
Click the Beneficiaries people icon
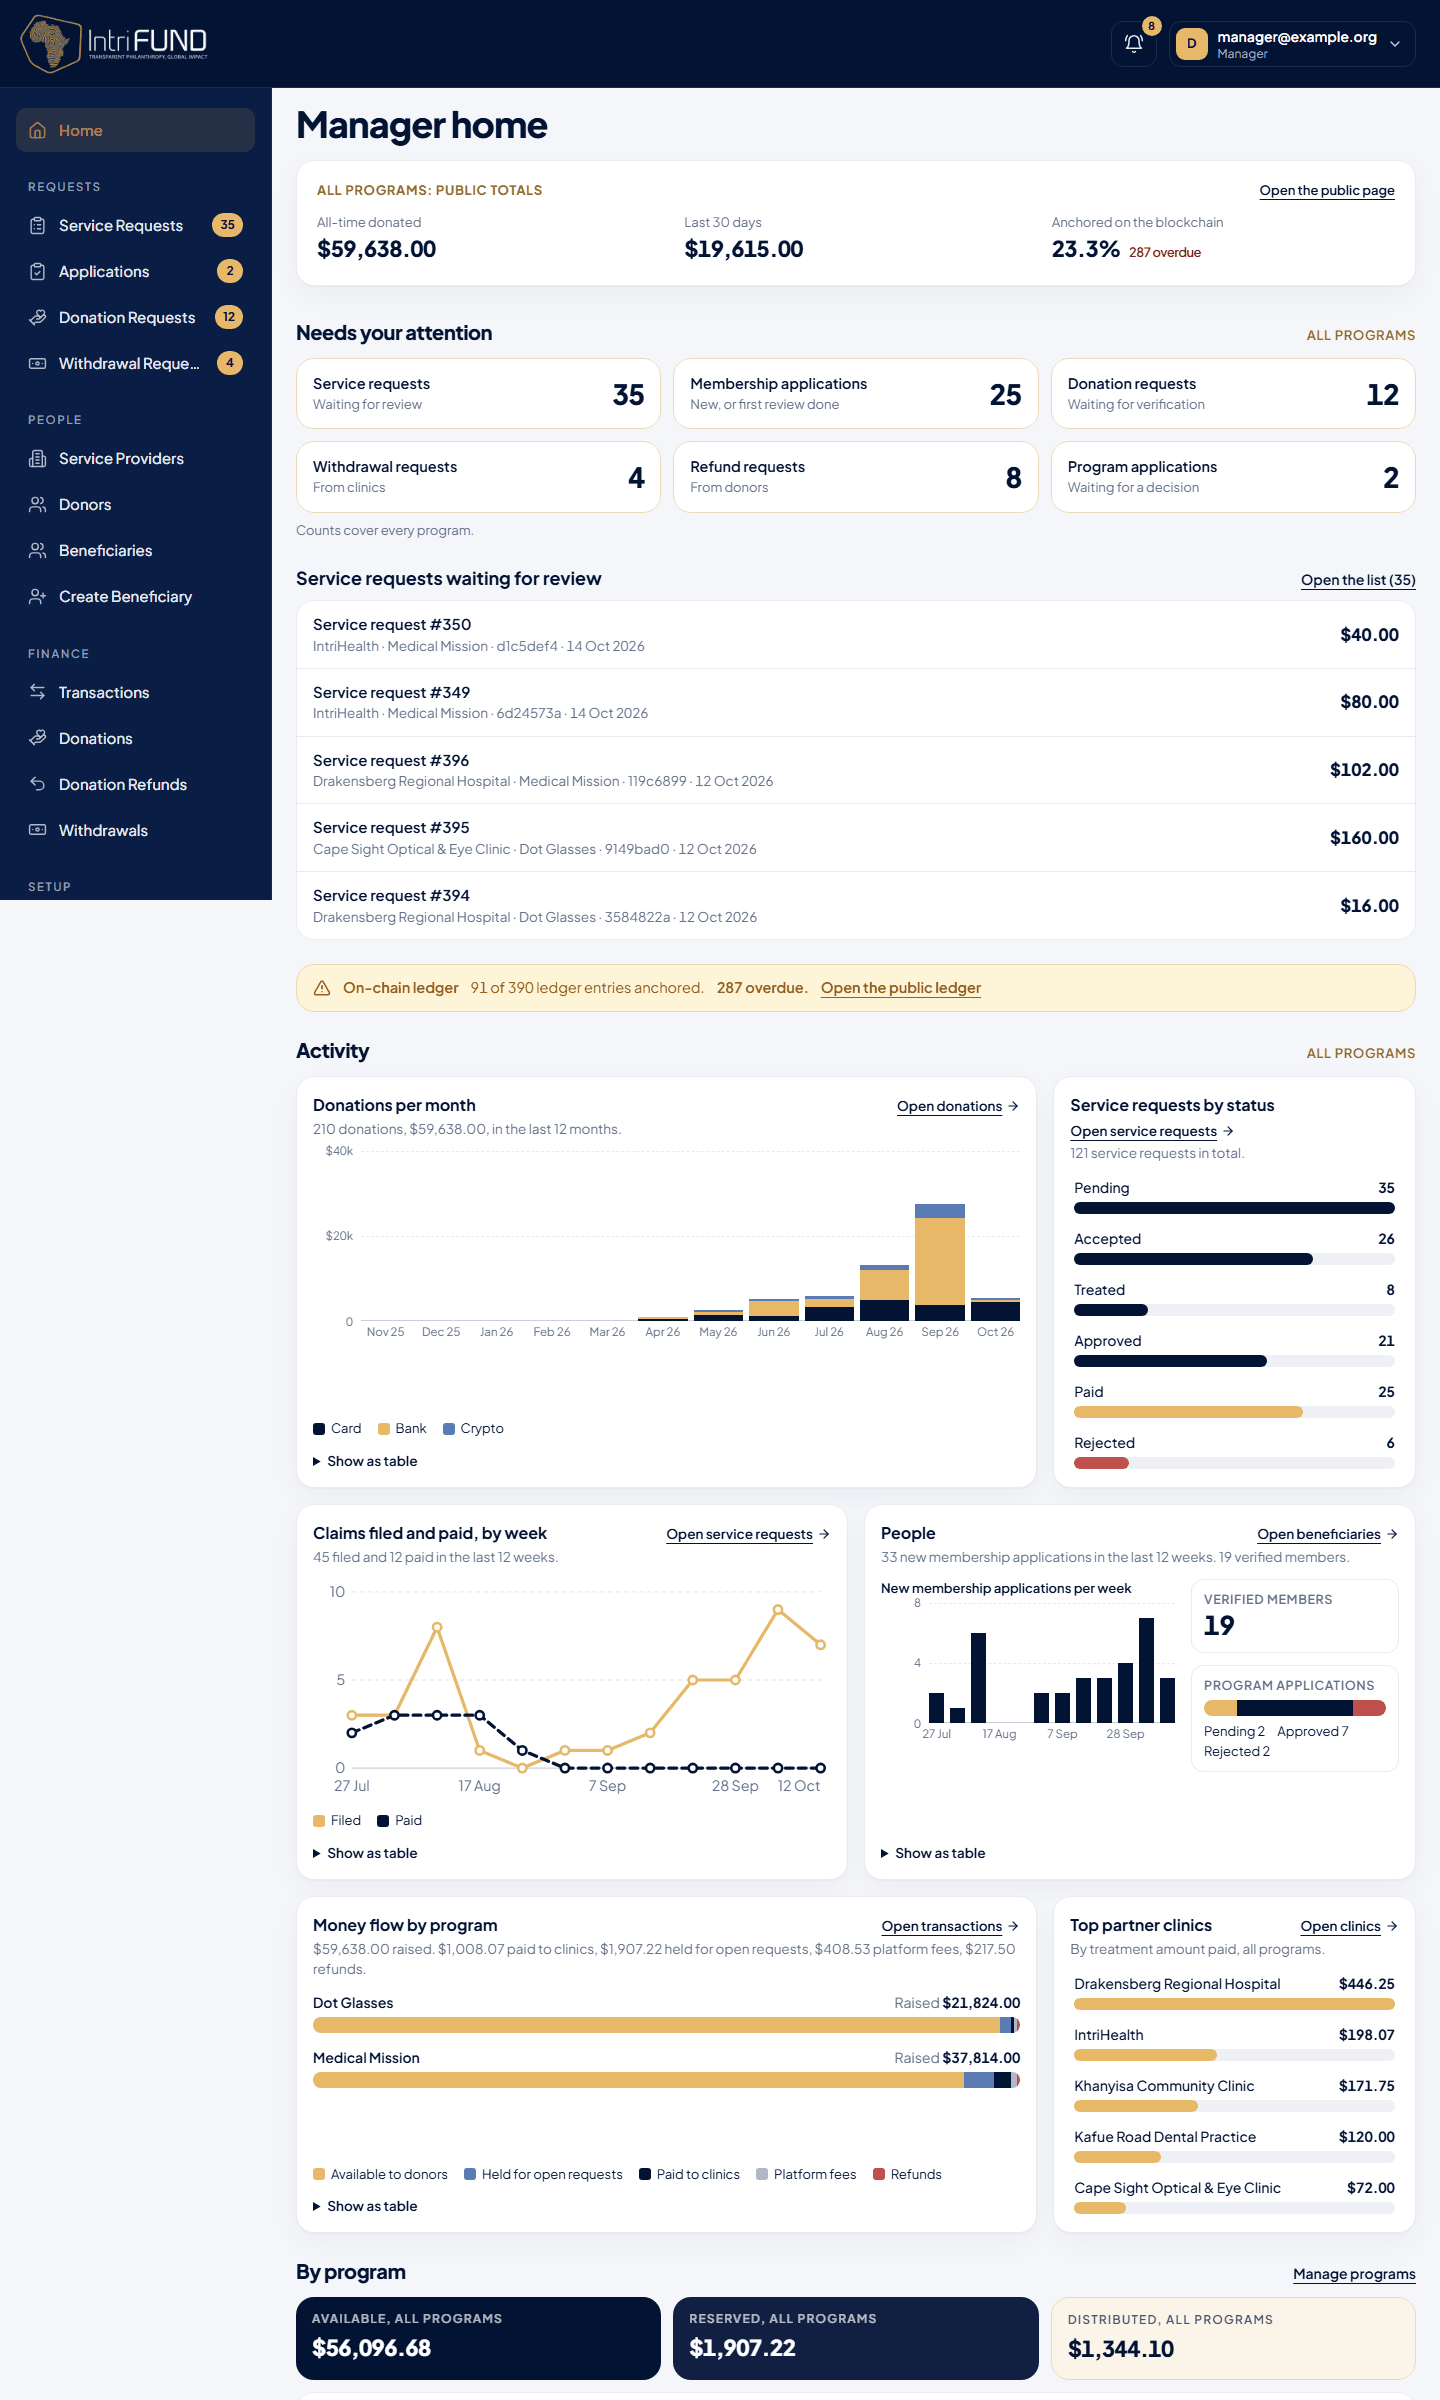38,550
